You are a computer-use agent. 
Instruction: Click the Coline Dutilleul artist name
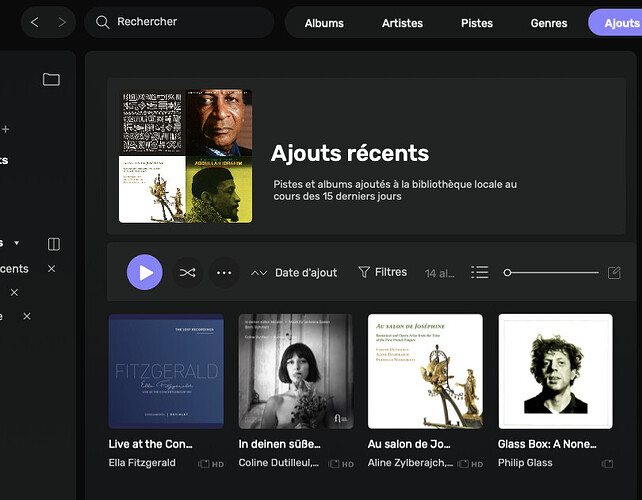click(278, 463)
